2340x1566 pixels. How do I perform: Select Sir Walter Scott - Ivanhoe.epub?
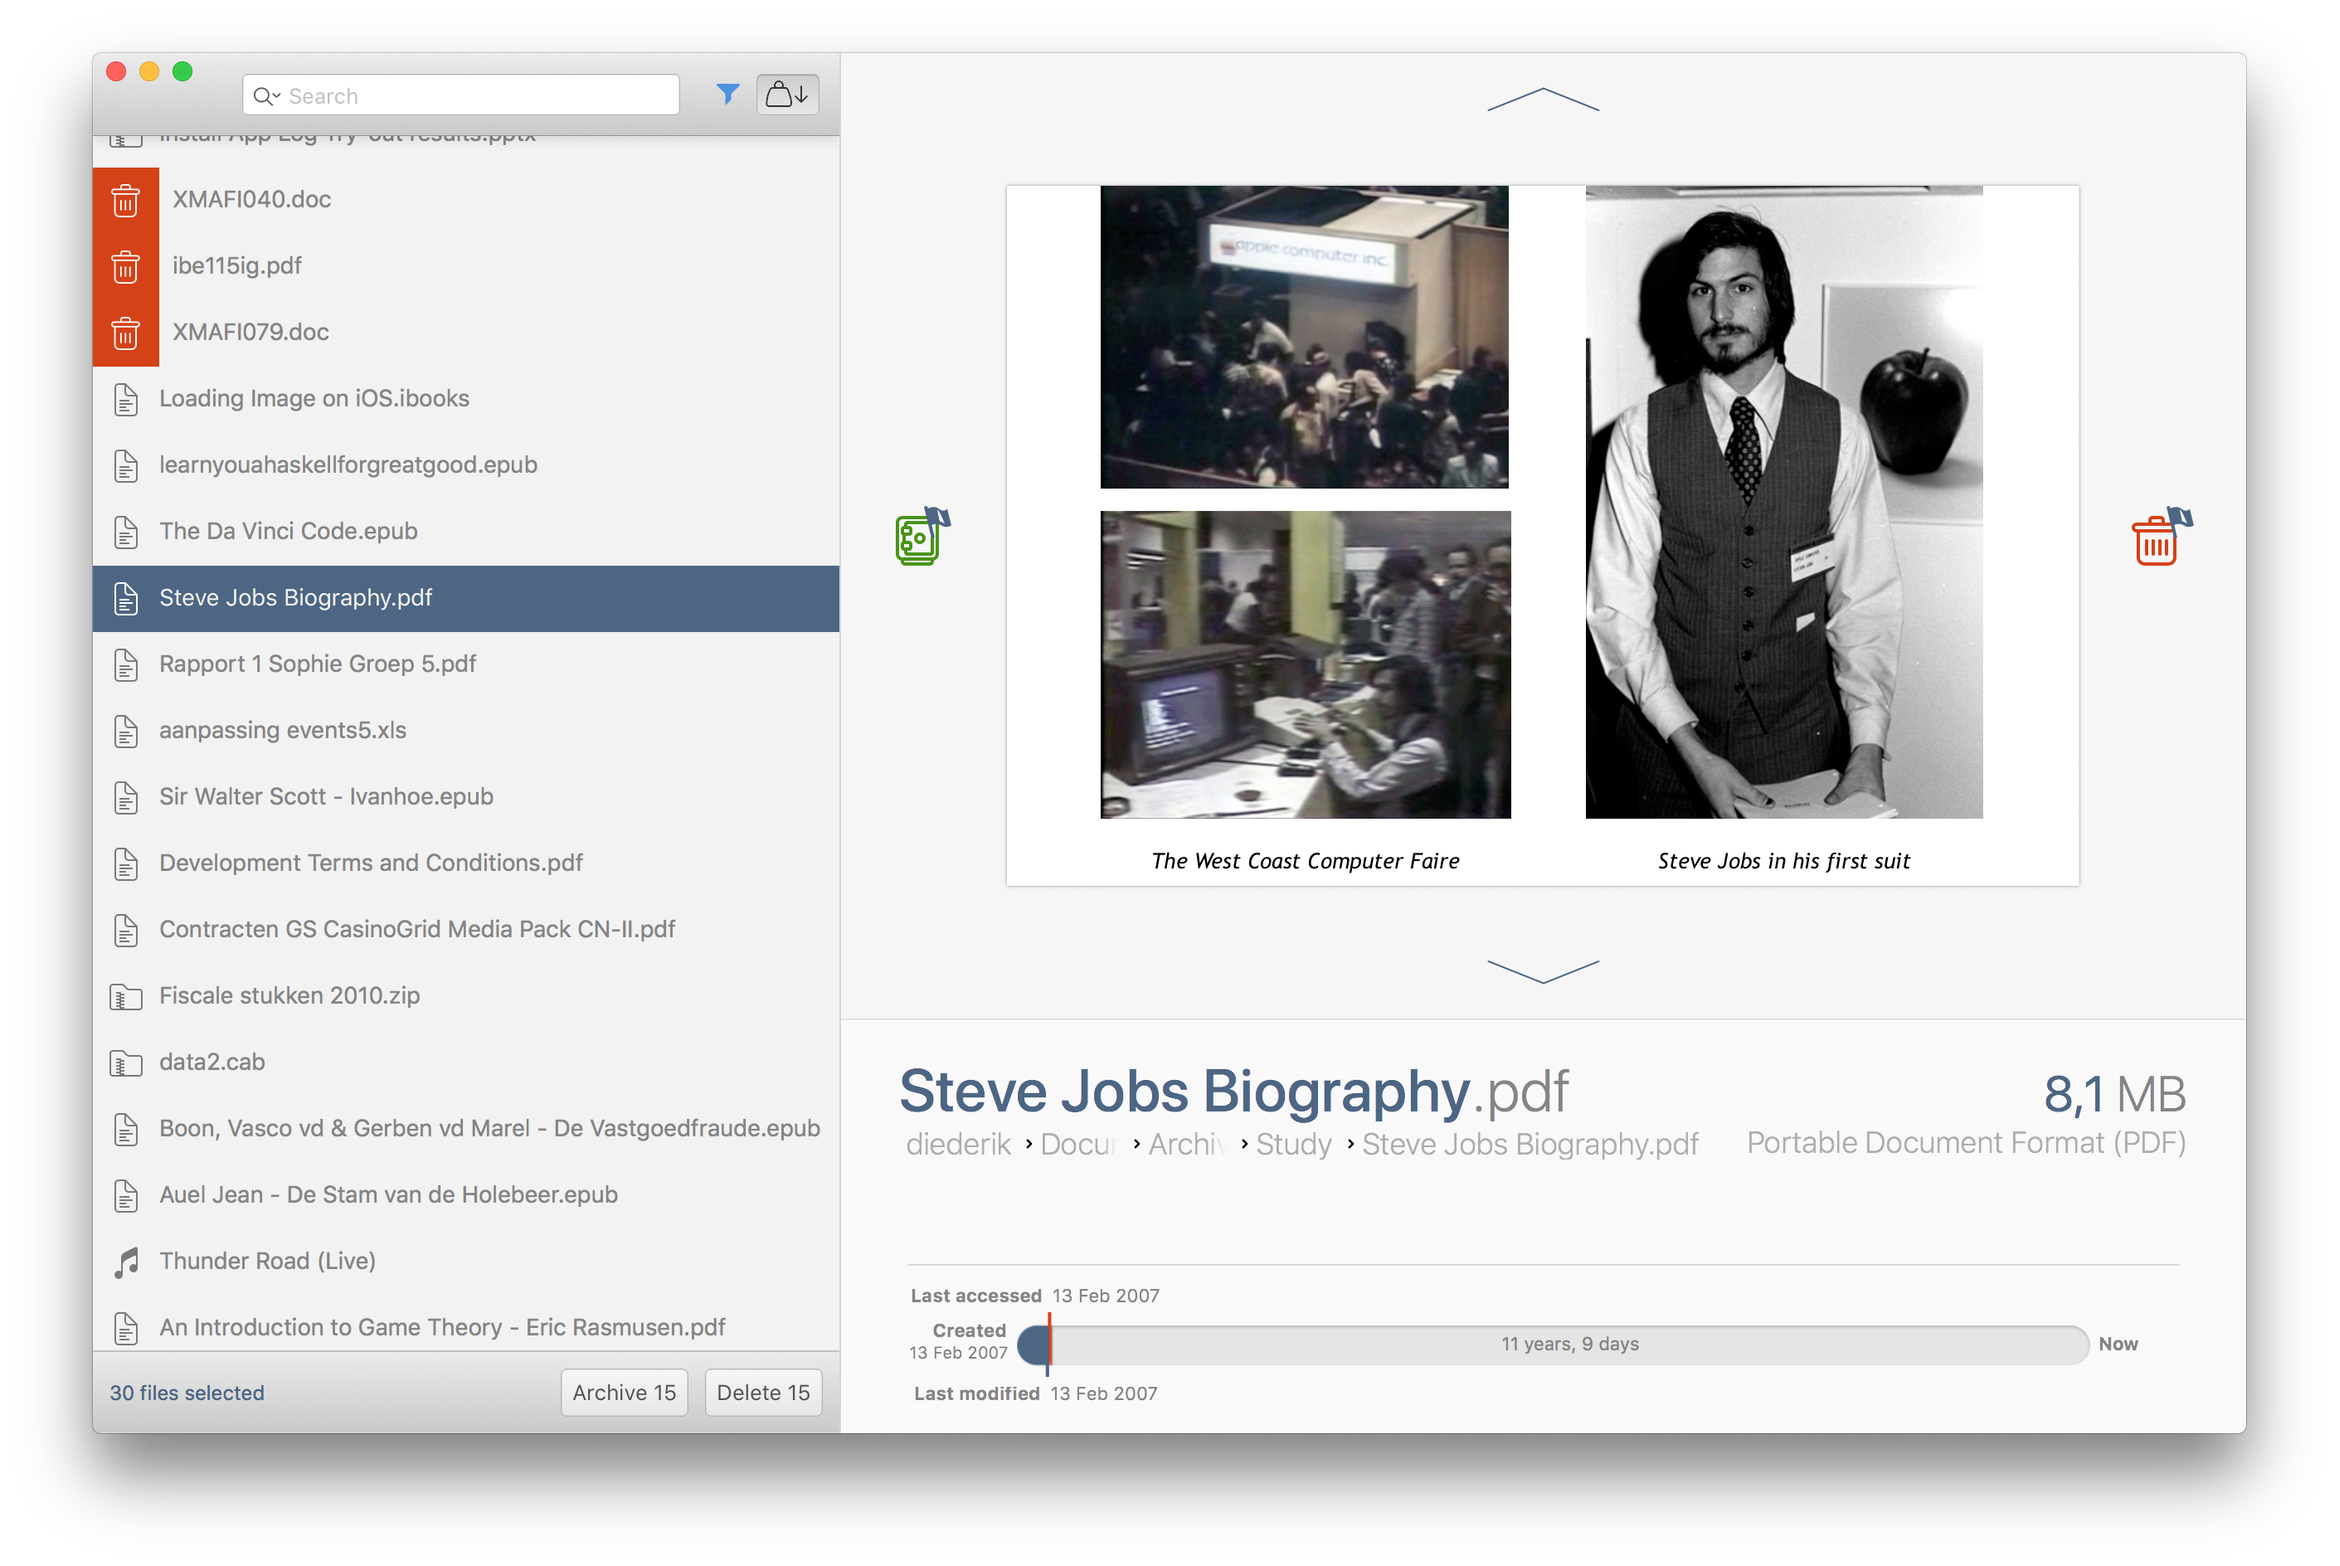466,797
